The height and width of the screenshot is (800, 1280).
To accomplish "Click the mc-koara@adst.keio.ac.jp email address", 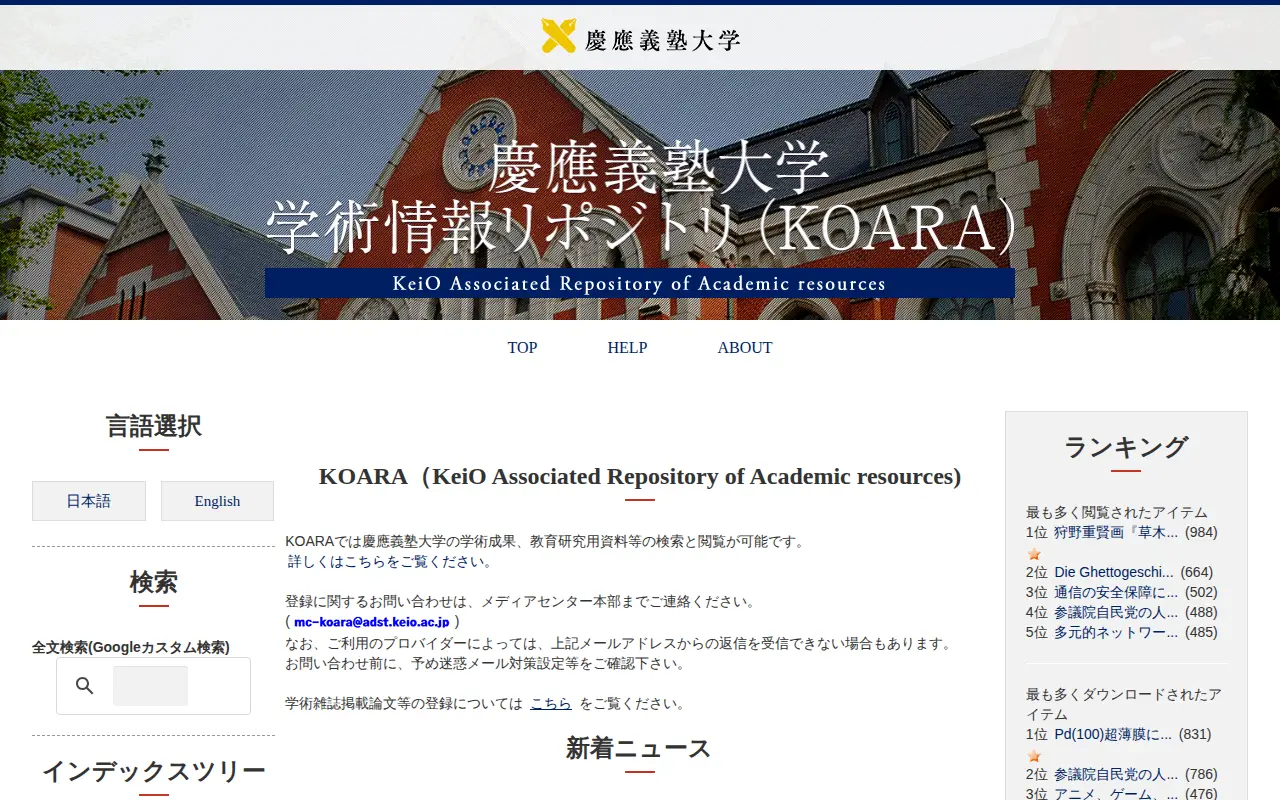I will pos(372,622).
